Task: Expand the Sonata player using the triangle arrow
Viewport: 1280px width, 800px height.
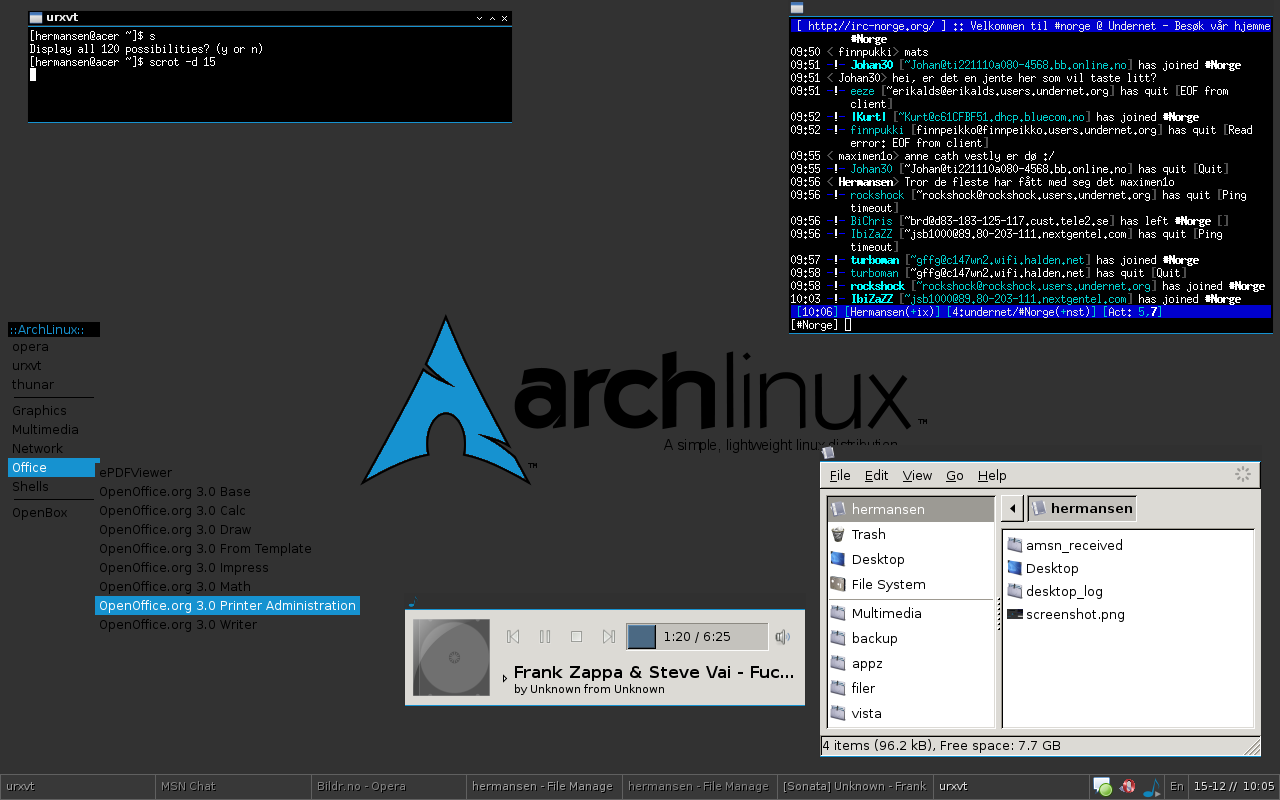Action: point(505,679)
